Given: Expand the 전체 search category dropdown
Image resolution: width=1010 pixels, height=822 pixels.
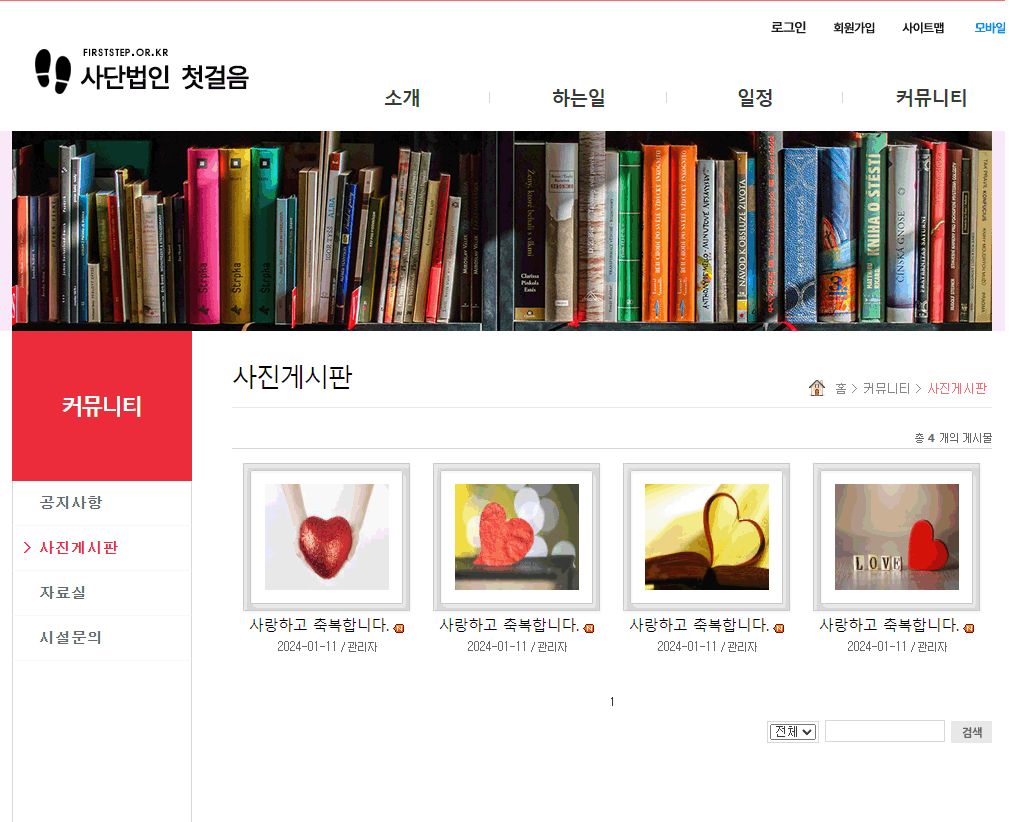Looking at the screenshot, I should coord(793,732).
